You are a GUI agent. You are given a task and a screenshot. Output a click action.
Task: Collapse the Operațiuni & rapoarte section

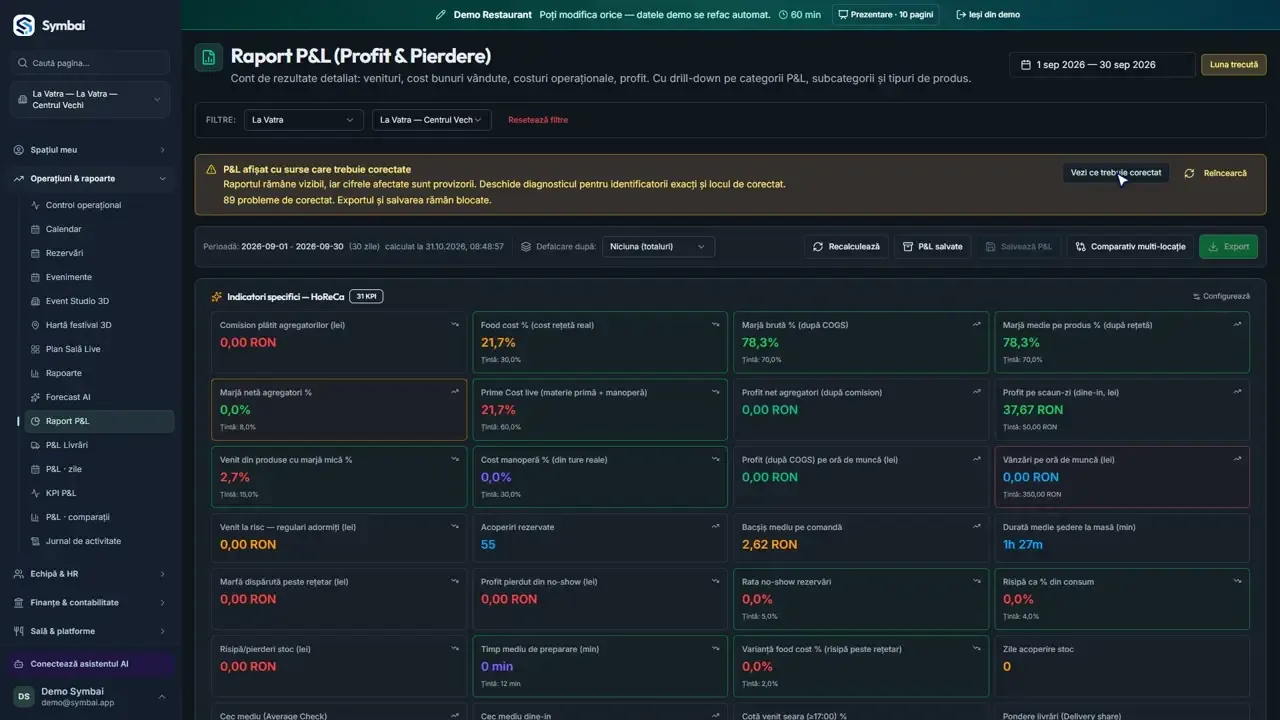coord(91,178)
